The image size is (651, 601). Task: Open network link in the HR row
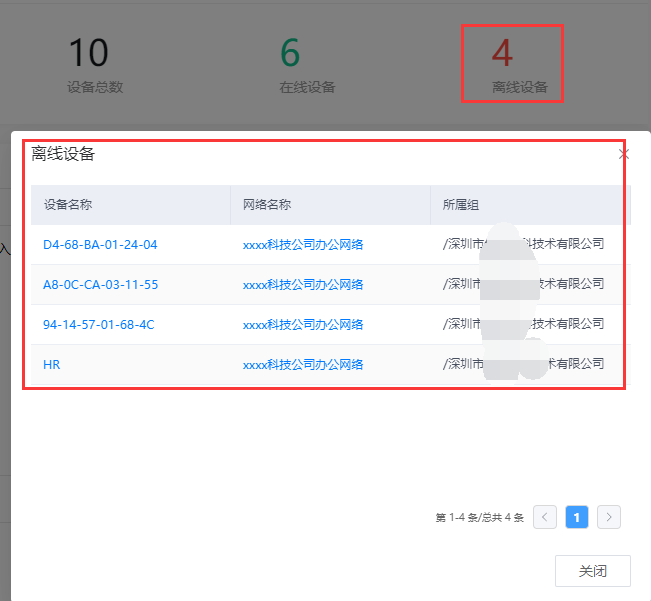pyautogui.click(x=302, y=364)
